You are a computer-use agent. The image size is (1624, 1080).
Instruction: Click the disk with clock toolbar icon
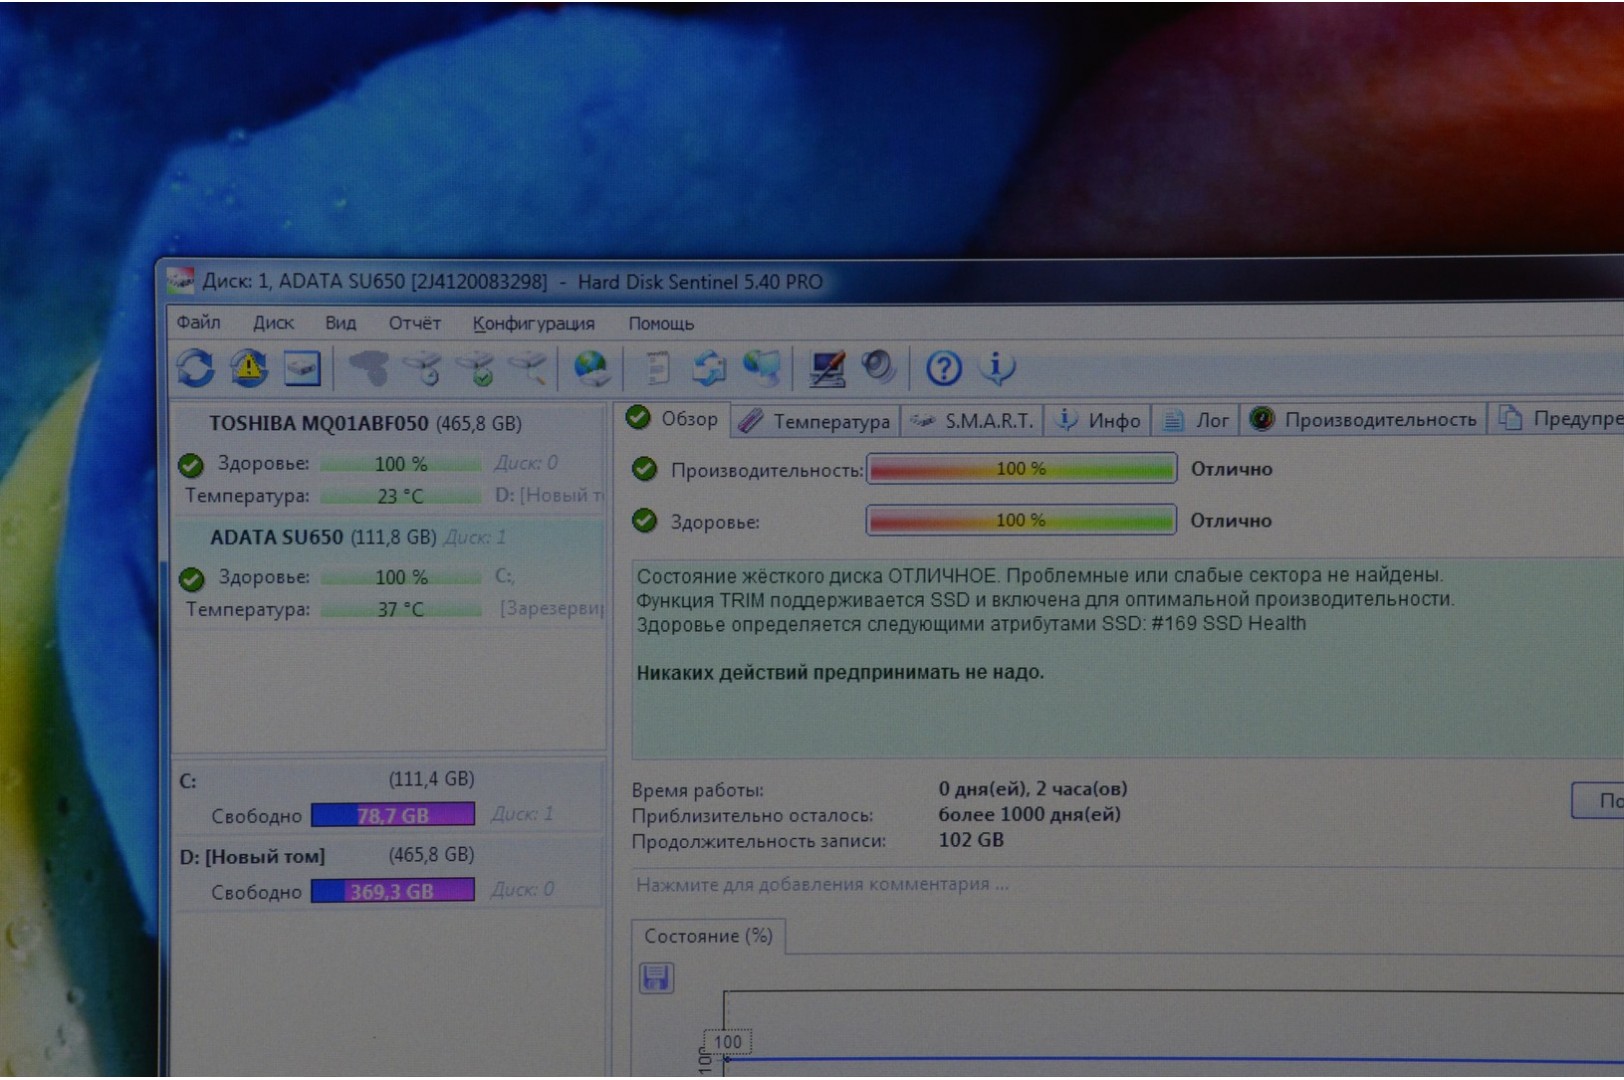(424, 368)
